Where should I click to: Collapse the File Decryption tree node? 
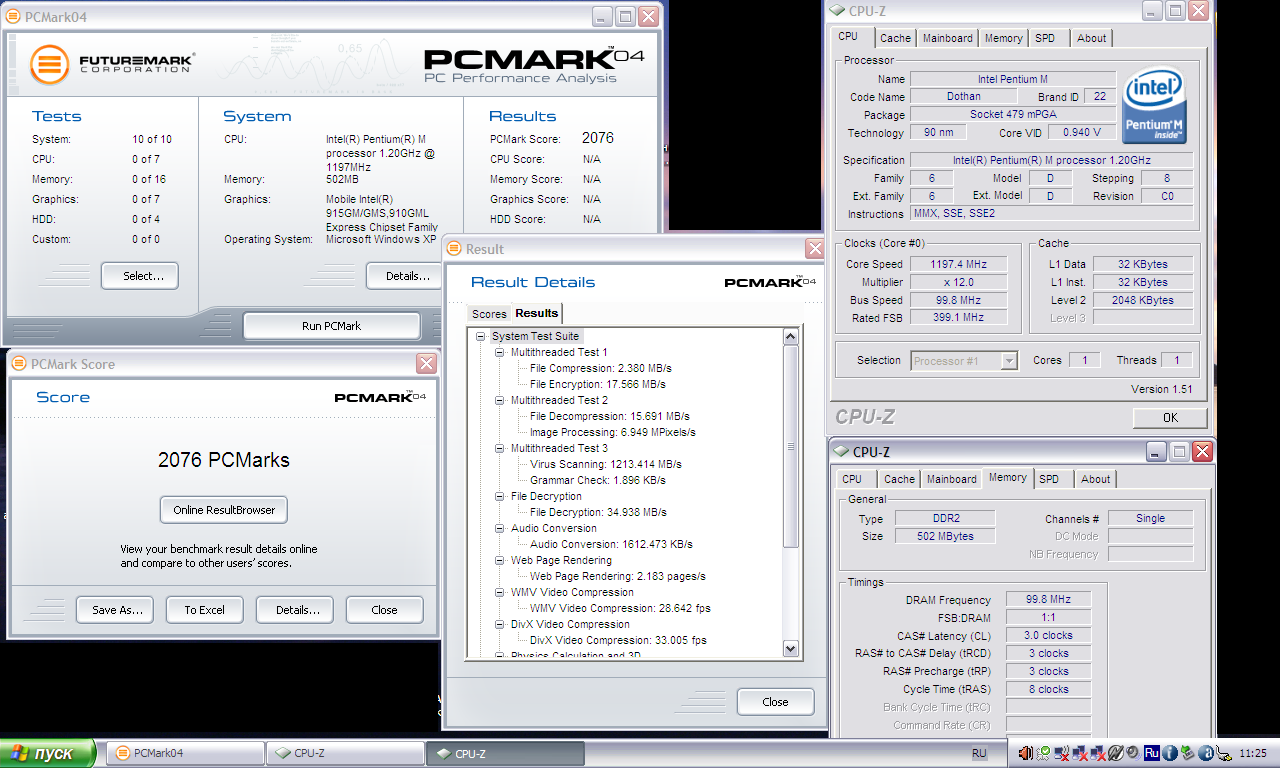(x=500, y=497)
